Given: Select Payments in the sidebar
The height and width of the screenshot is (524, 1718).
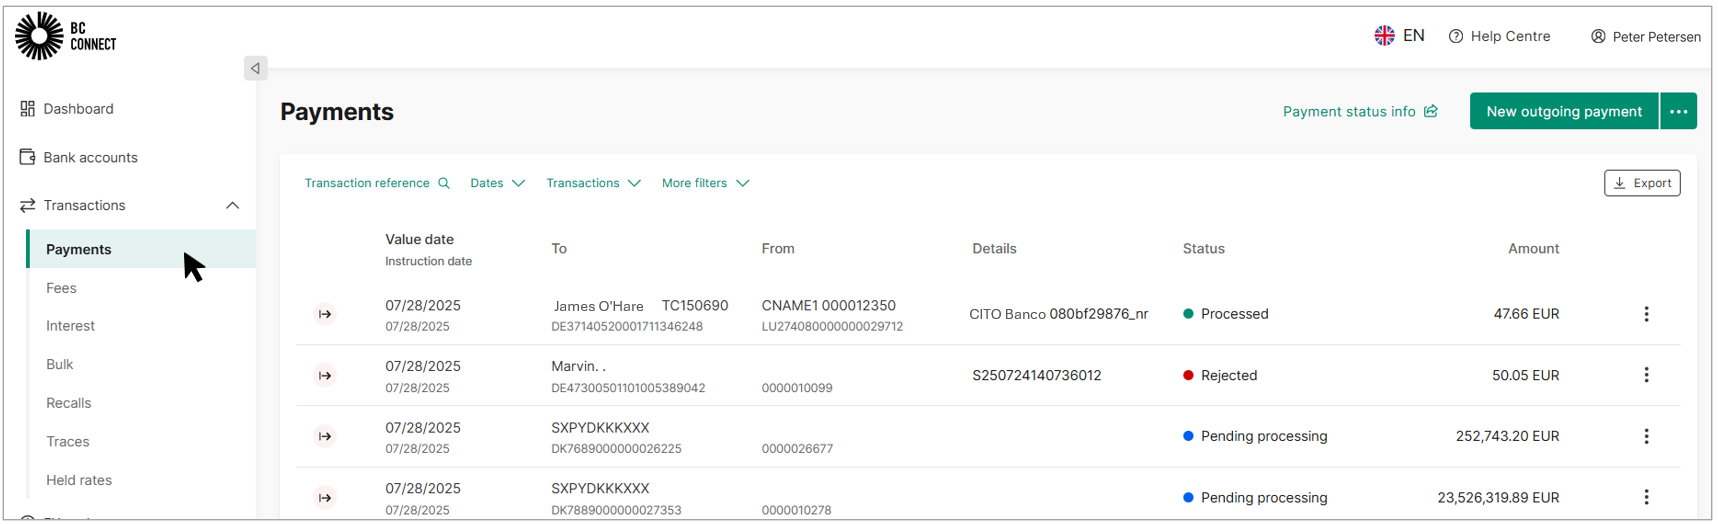Looking at the screenshot, I should (141, 249).
